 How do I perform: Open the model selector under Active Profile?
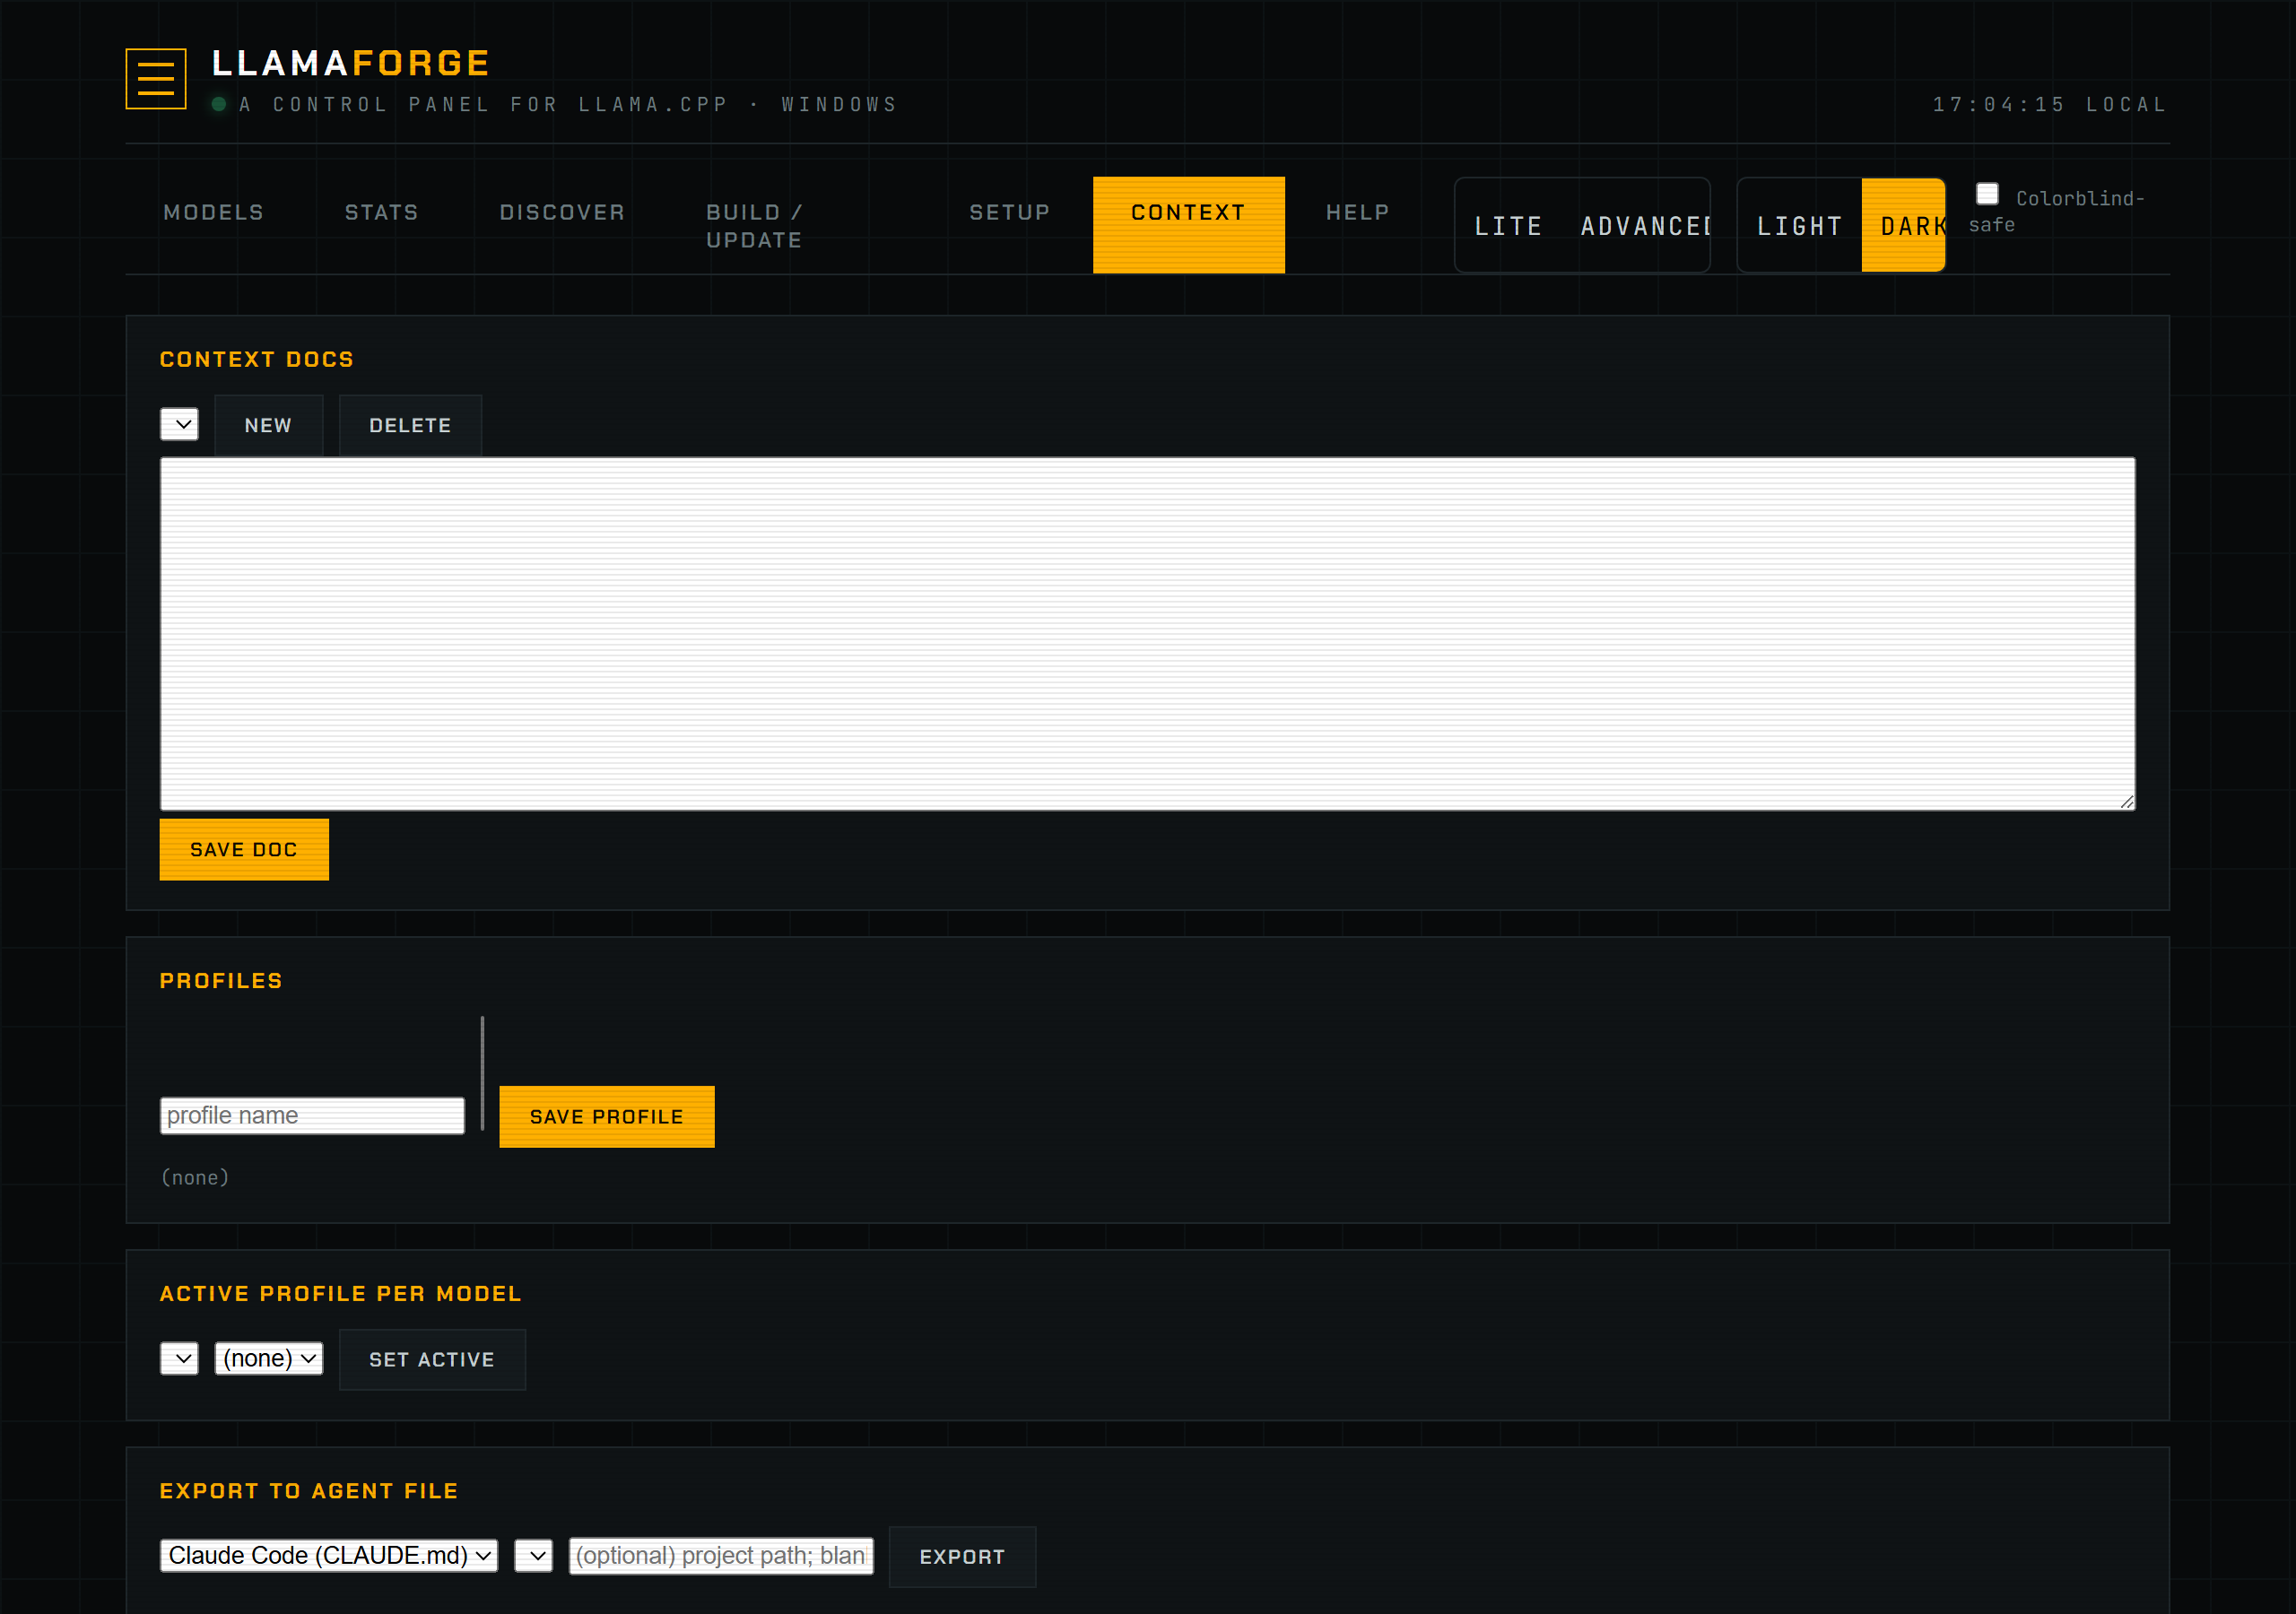pyautogui.click(x=180, y=1359)
